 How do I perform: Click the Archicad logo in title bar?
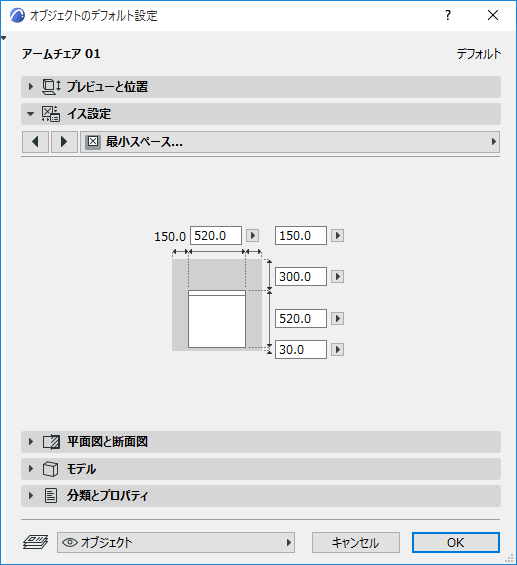17,15
